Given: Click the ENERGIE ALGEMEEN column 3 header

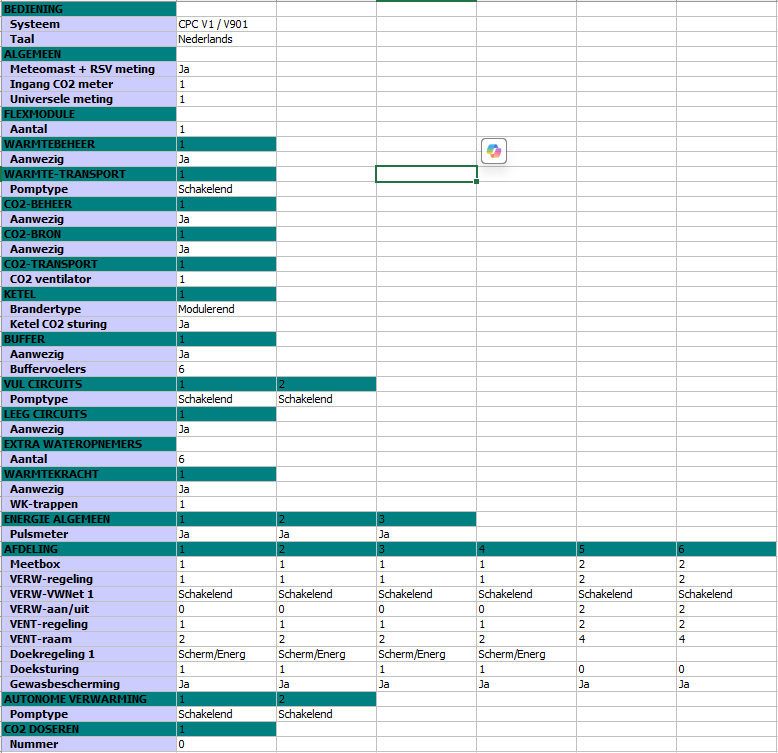Looking at the screenshot, I should [425, 519].
